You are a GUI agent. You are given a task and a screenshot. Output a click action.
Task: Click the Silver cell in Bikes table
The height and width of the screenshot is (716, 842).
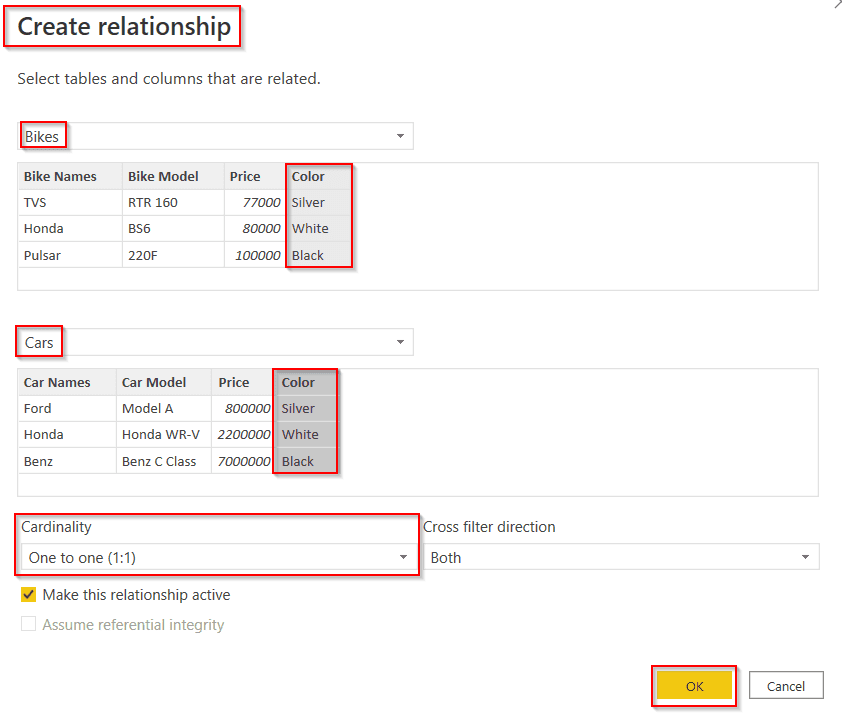pos(318,202)
